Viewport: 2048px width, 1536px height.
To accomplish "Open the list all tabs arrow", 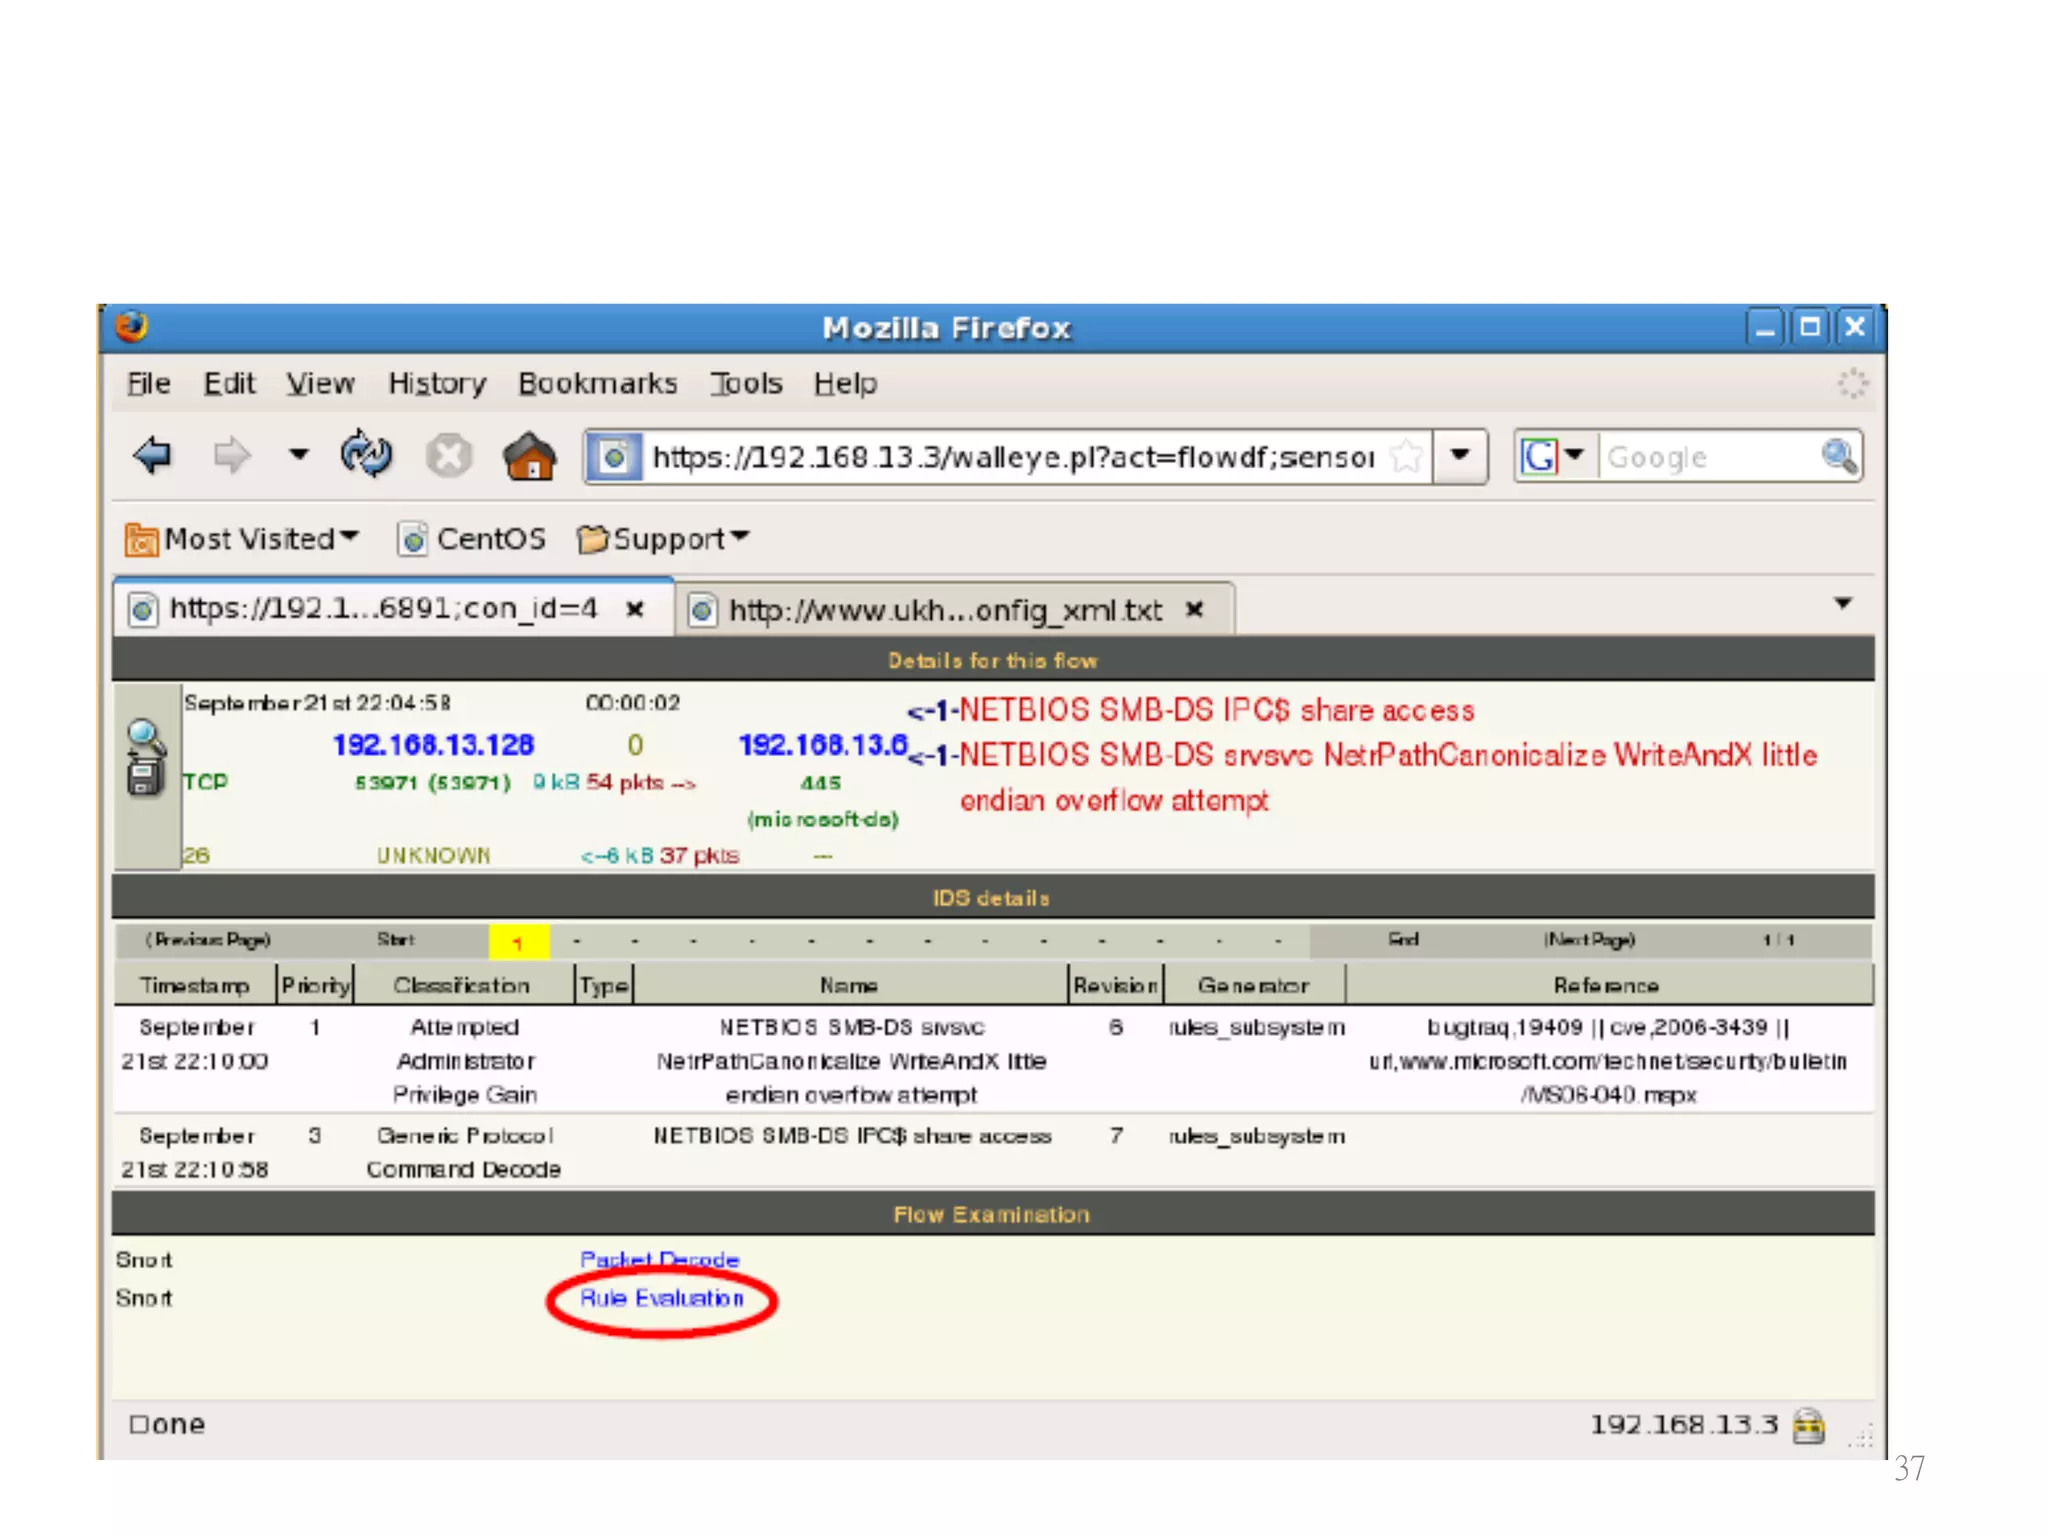I will 1843,604.
